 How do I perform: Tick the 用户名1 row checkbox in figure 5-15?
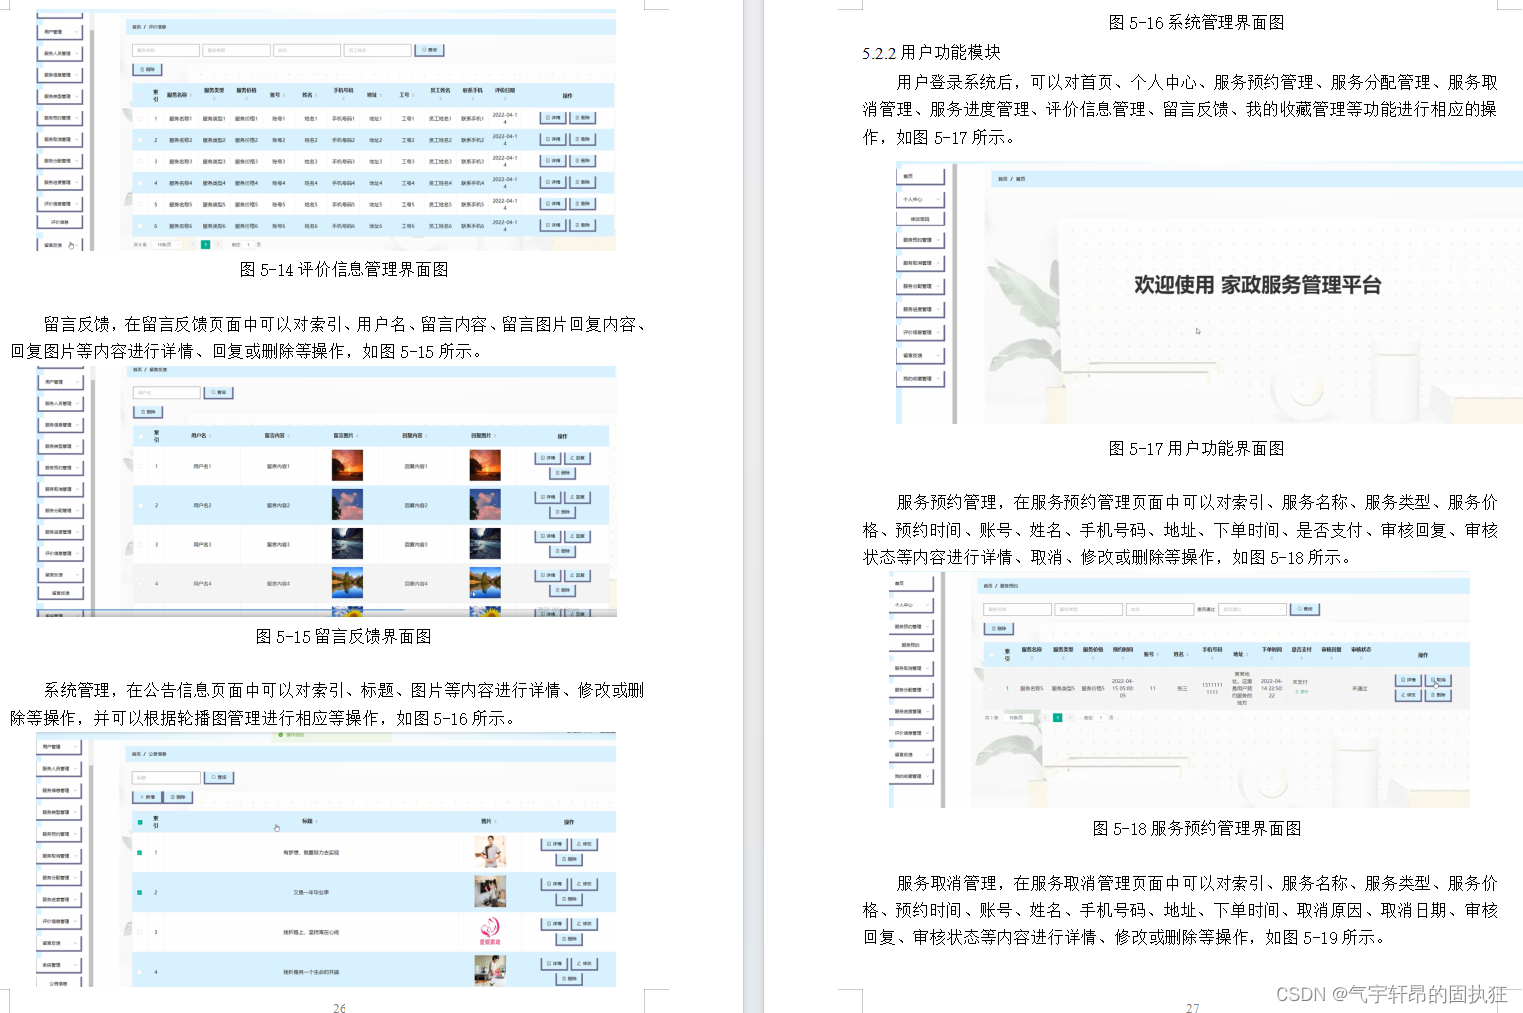[x=140, y=466]
